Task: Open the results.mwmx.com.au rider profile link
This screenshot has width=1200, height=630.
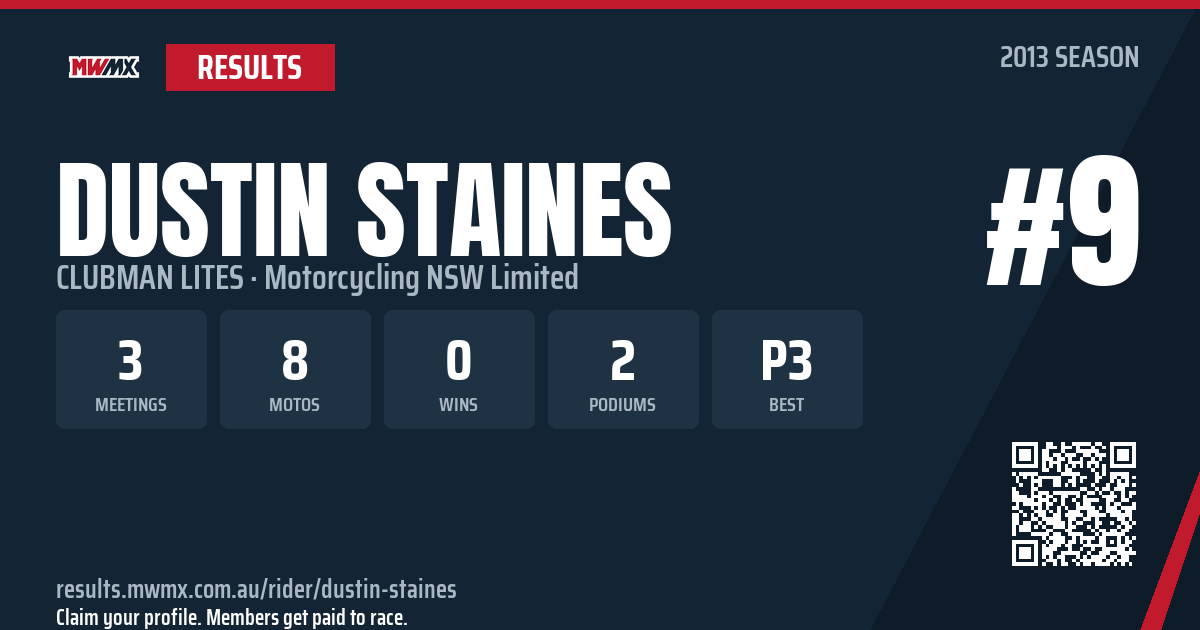Action: tap(256, 588)
